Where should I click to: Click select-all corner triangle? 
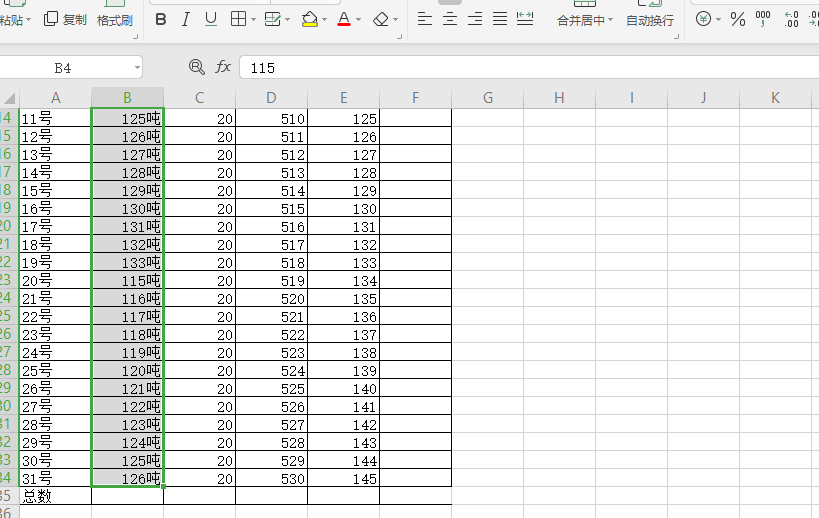click(x=9, y=98)
